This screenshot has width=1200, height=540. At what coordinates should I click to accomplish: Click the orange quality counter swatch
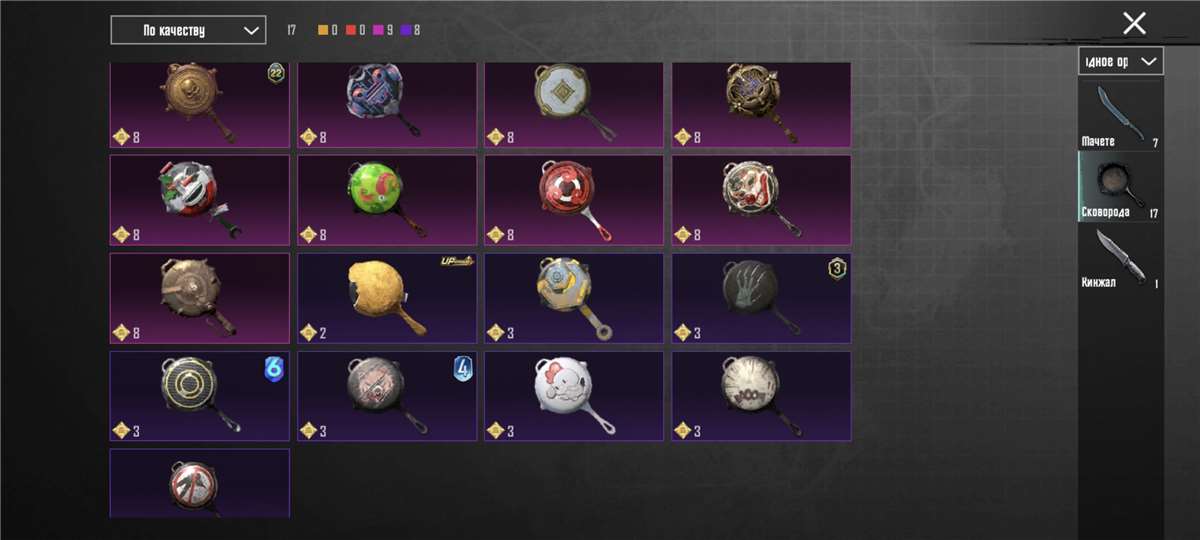tap(323, 30)
